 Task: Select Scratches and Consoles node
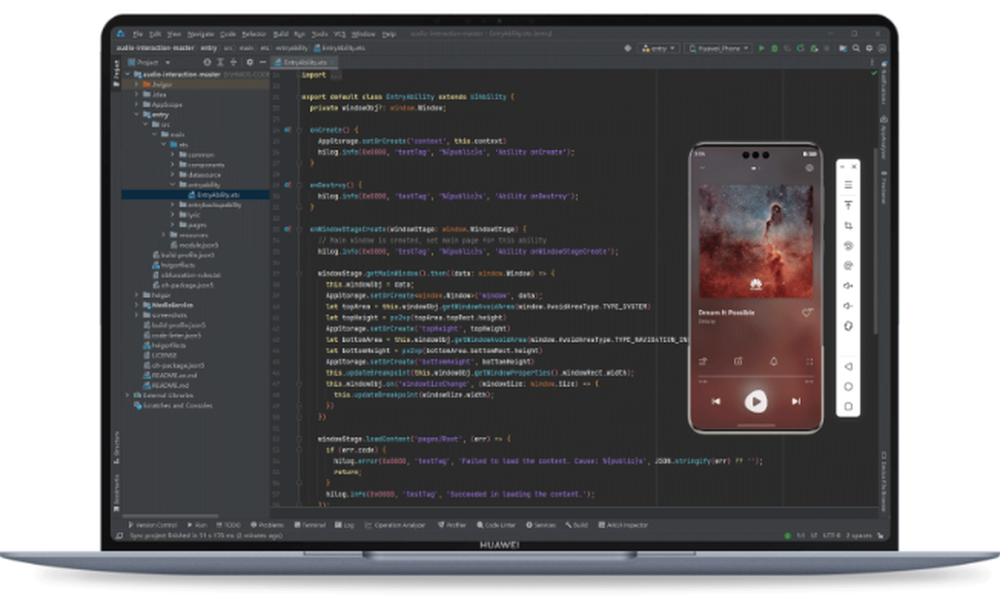click(173, 405)
